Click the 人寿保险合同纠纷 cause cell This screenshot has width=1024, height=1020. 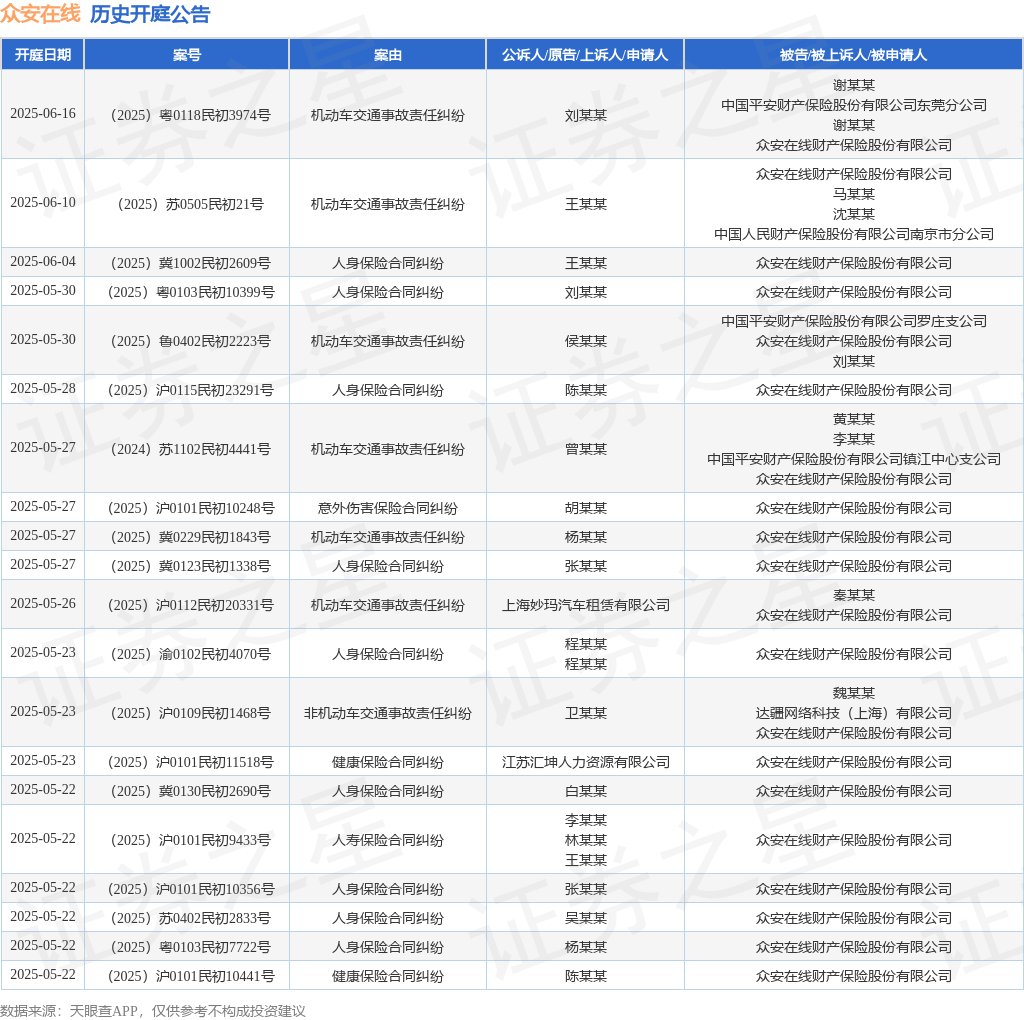click(388, 840)
